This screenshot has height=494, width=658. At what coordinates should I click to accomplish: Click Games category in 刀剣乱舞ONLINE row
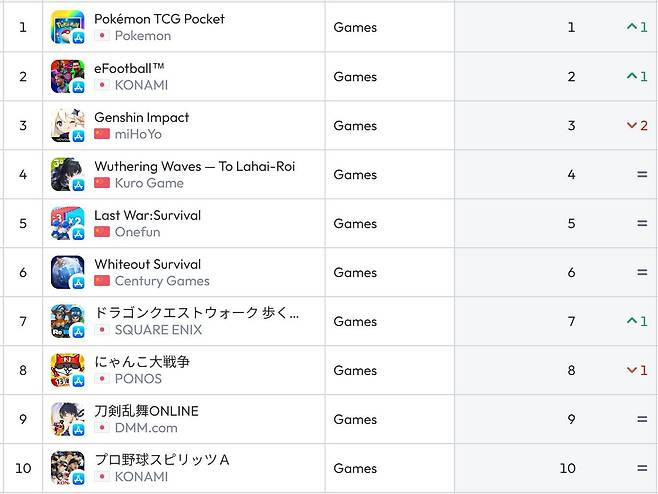coord(355,419)
